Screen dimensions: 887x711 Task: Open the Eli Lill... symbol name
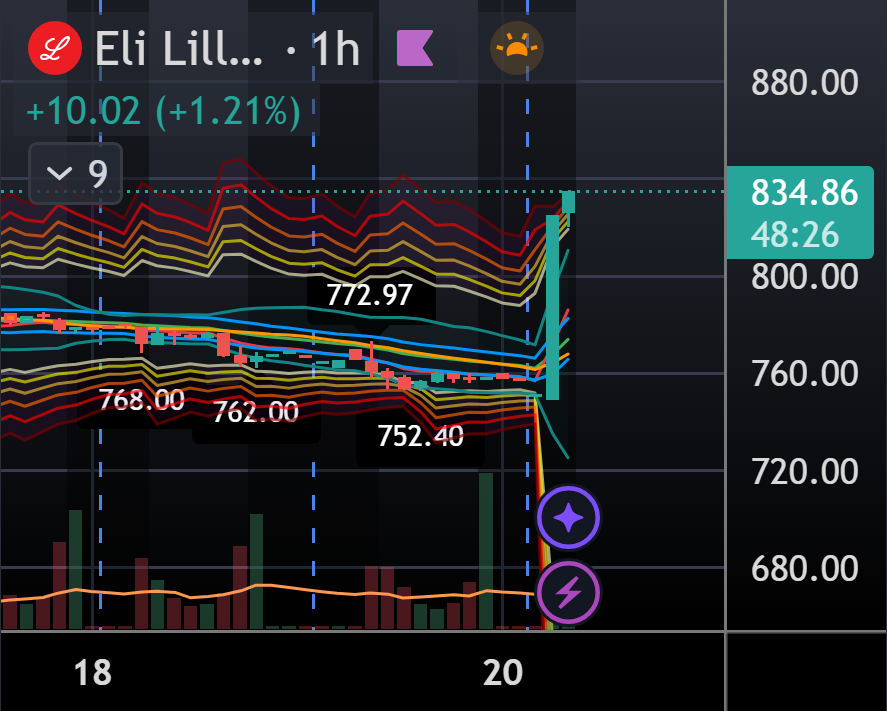(x=179, y=49)
